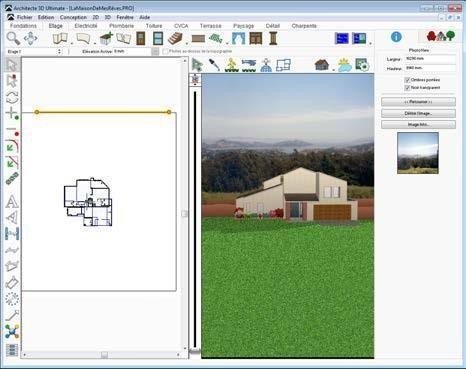466x369 pixels.
Task: Click the sun and cloud lighting icon
Action: 345,65
